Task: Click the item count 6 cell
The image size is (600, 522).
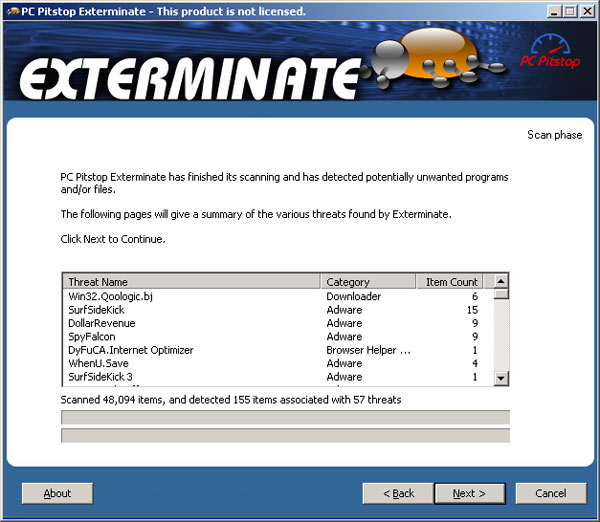Action: 475,296
